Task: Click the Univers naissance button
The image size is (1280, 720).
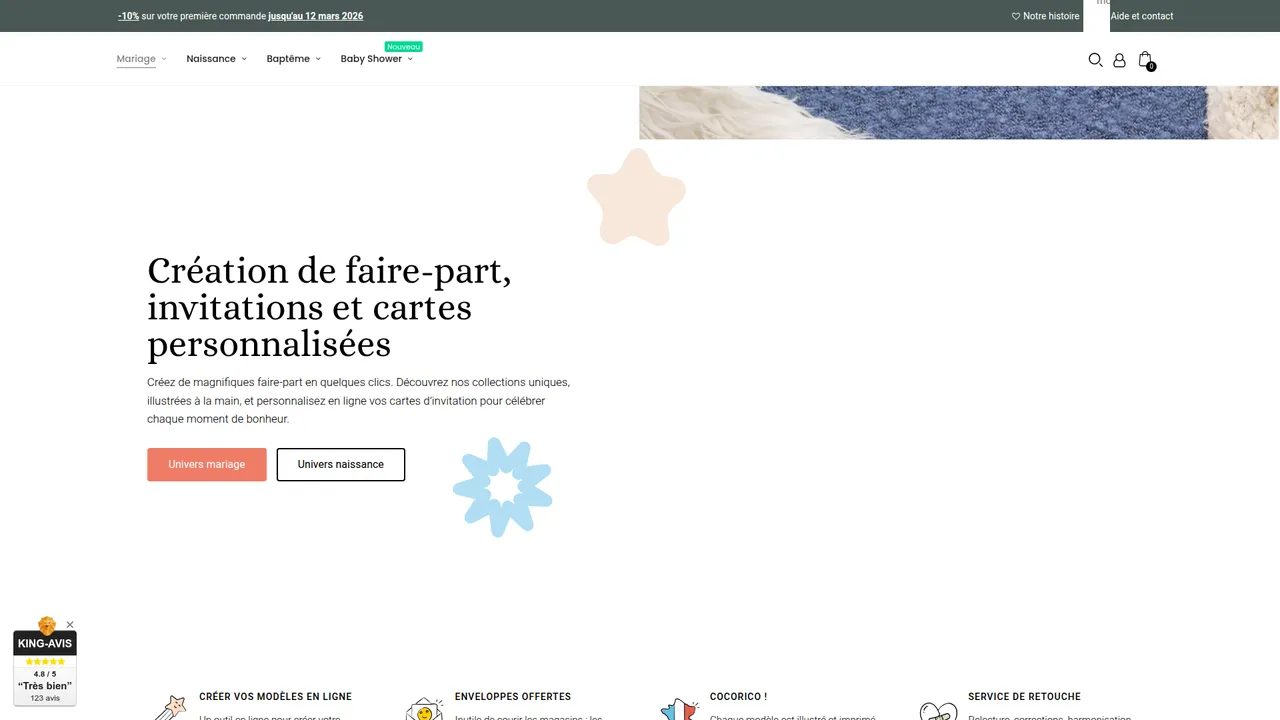Action: click(341, 465)
